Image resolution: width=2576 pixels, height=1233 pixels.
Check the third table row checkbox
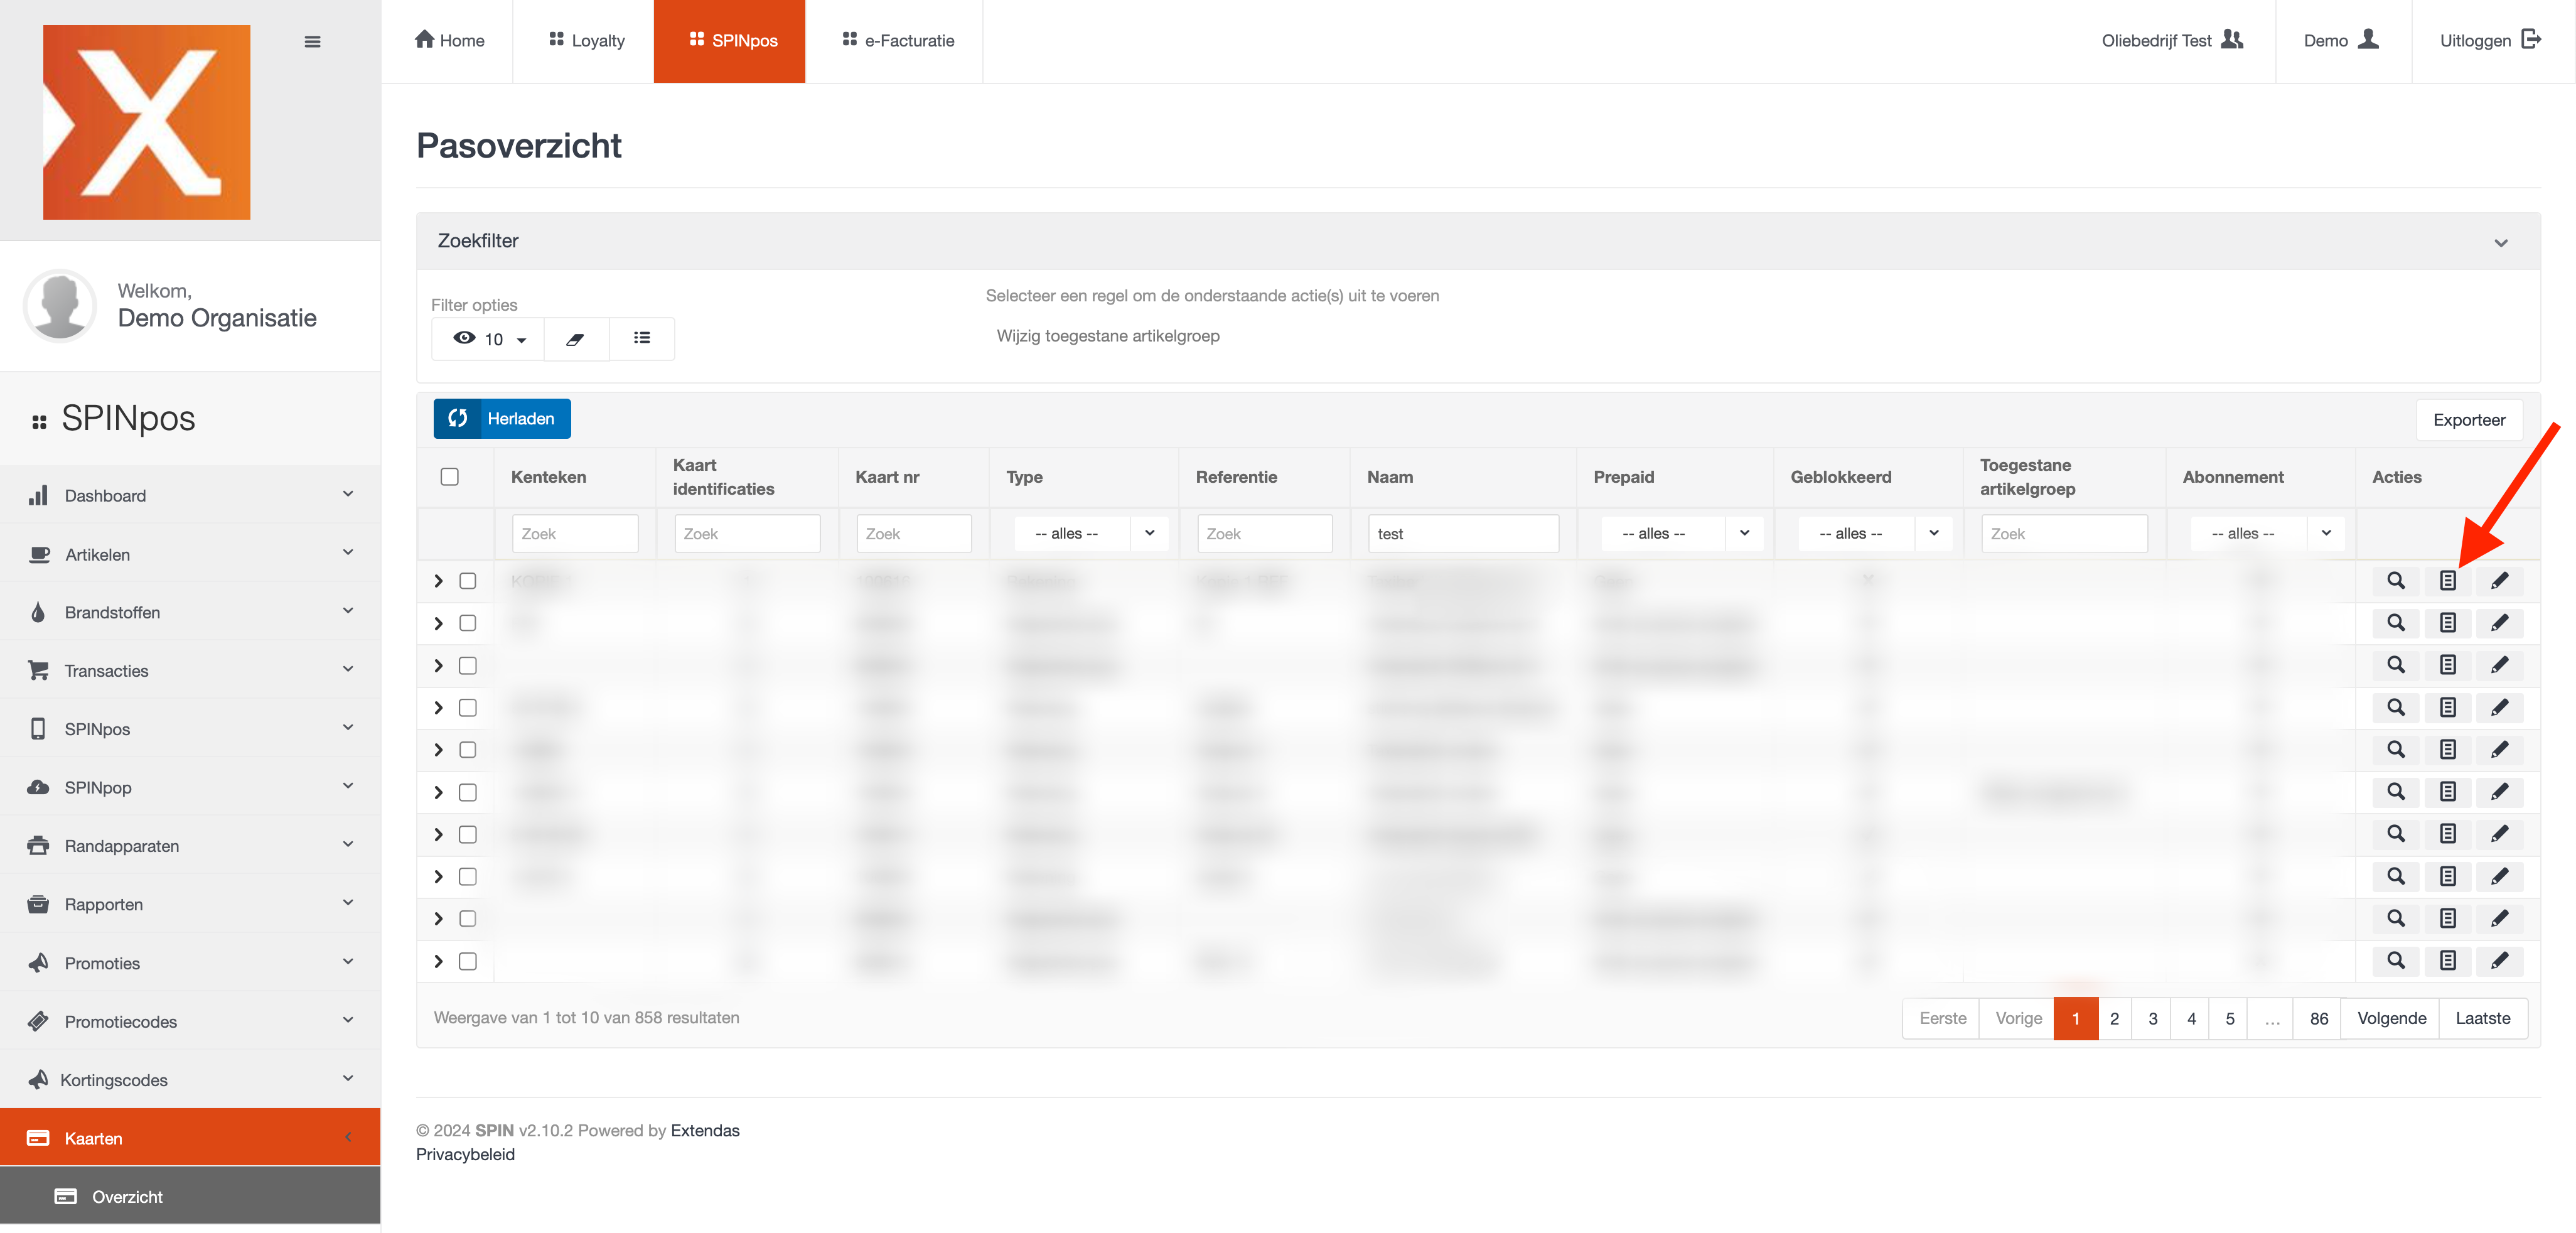click(467, 665)
